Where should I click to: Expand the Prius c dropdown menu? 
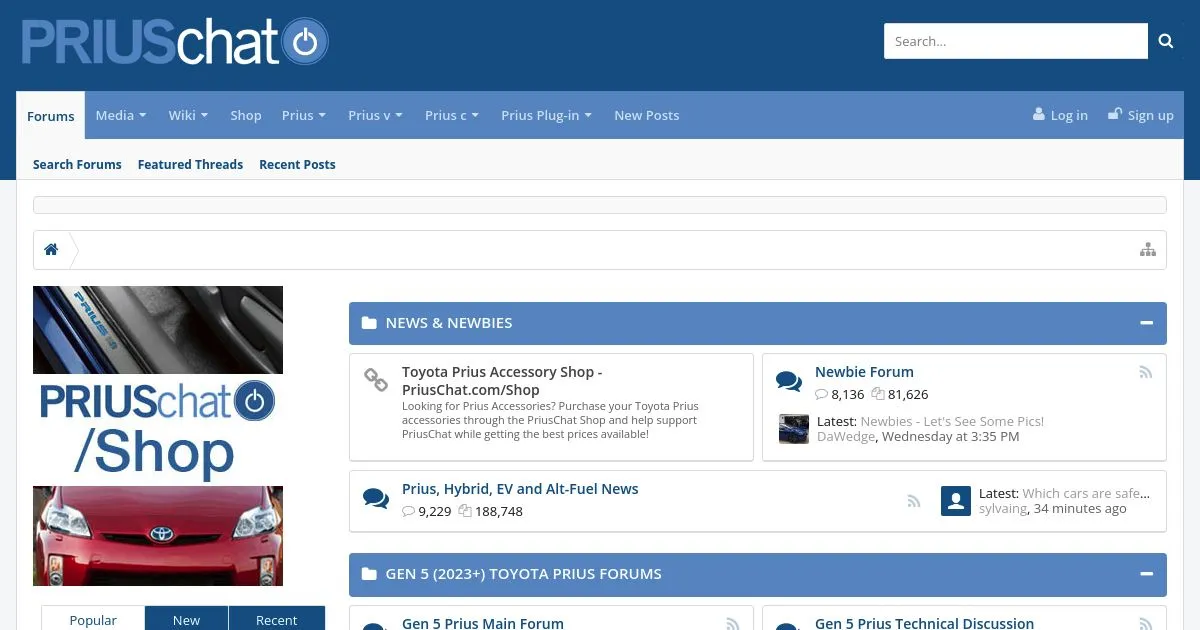click(452, 115)
